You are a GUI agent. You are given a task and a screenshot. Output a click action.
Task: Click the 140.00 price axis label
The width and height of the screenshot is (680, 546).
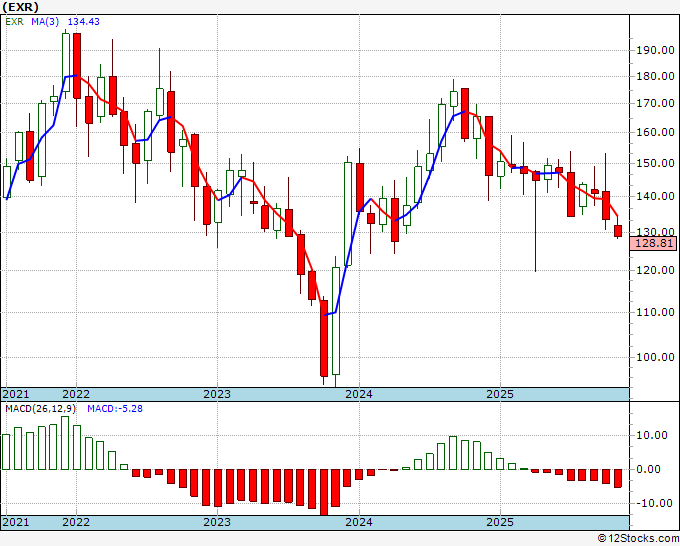[x=655, y=196]
